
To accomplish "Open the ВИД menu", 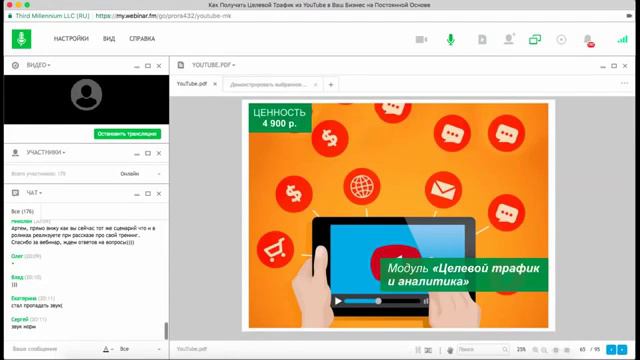I will (109, 39).
